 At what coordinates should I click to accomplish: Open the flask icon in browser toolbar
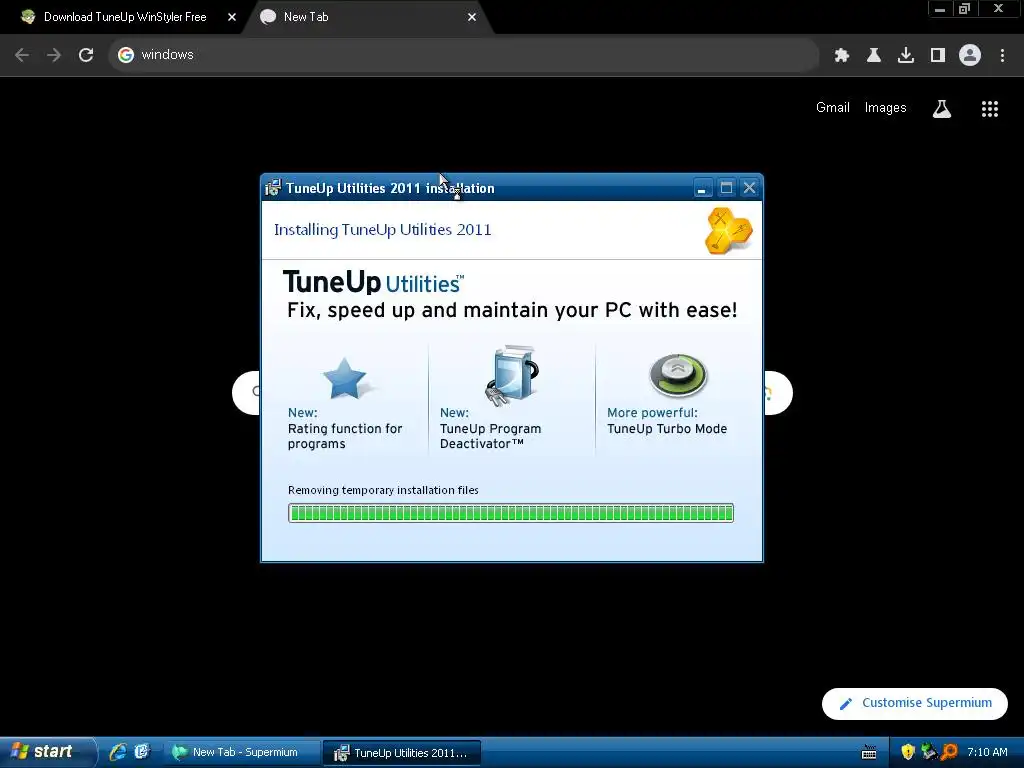874,55
